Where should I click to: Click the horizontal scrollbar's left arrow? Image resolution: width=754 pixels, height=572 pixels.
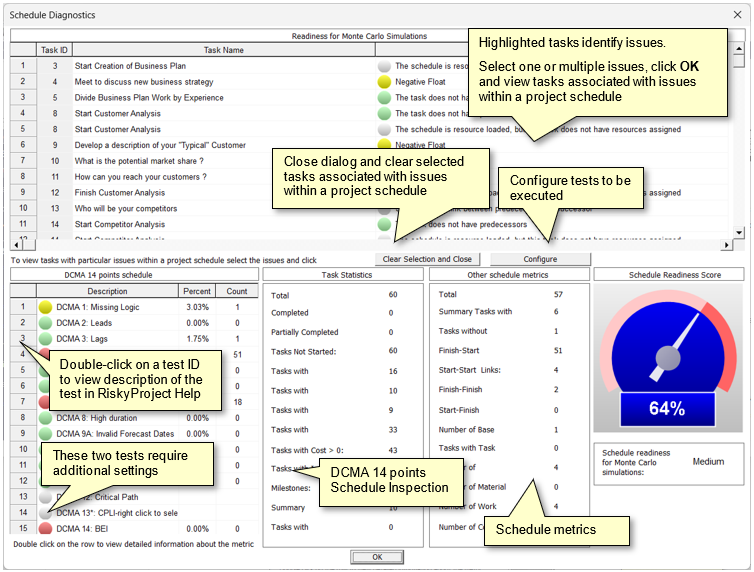click(x=16, y=243)
